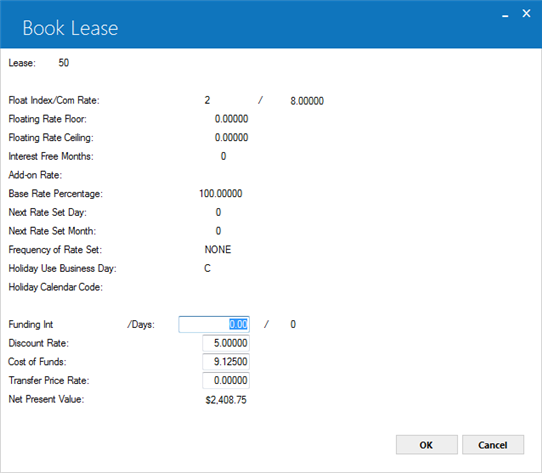Focus the Cost of Funds field
Image resolution: width=542 pixels, height=473 pixels.
(226, 362)
